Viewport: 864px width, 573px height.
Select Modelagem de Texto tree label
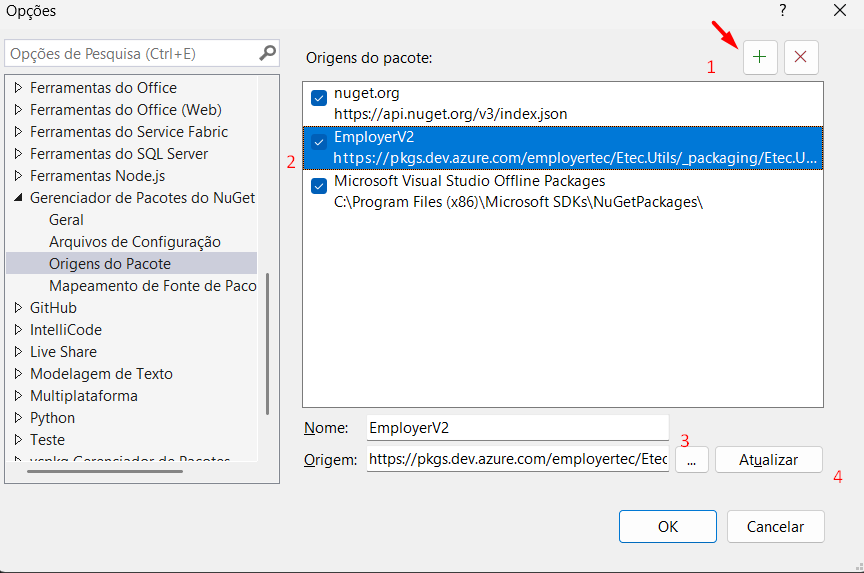click(101, 374)
